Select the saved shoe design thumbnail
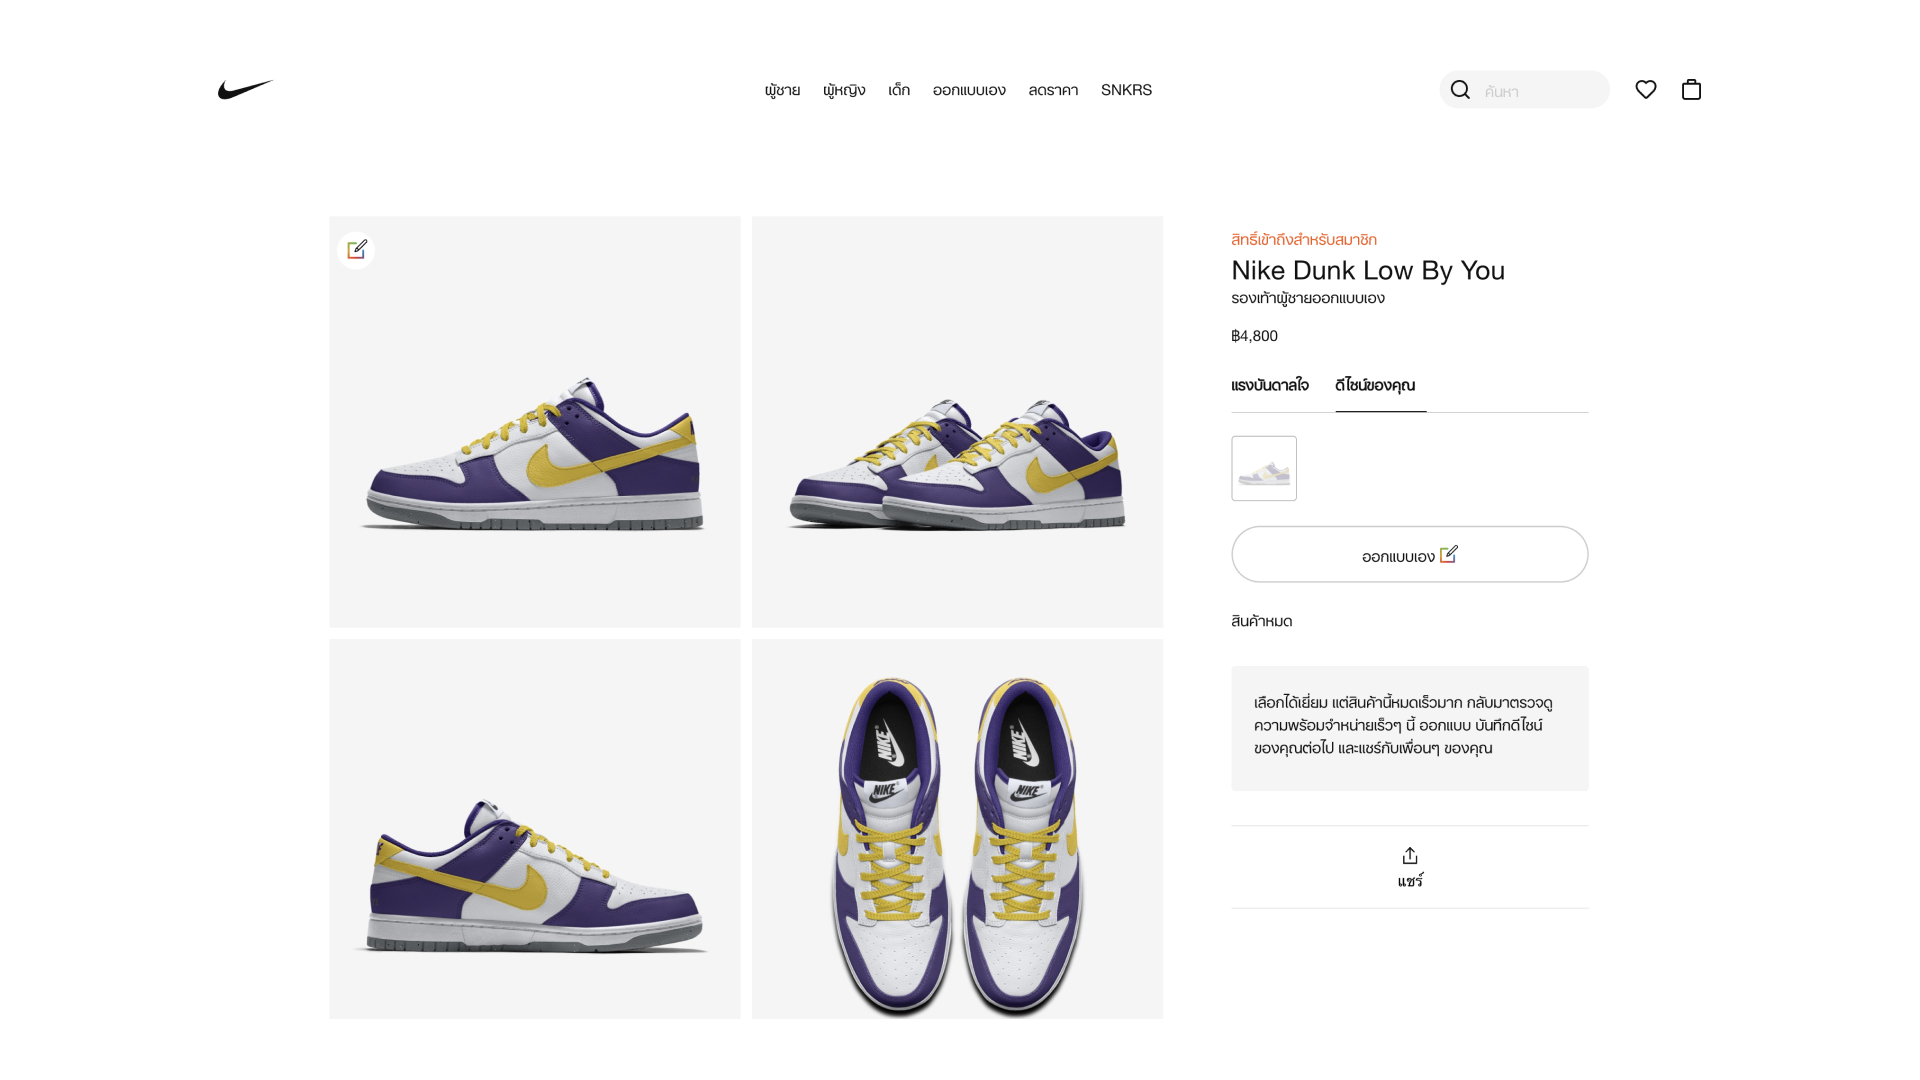 1264,468
